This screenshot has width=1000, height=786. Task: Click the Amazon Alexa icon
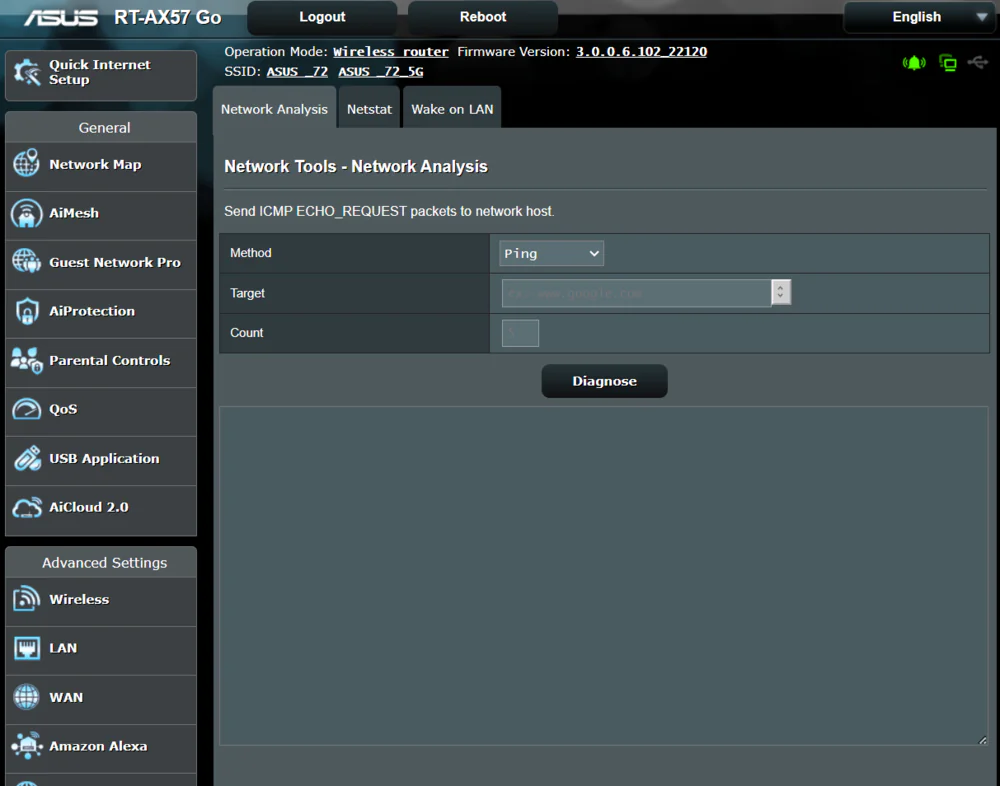click(27, 746)
